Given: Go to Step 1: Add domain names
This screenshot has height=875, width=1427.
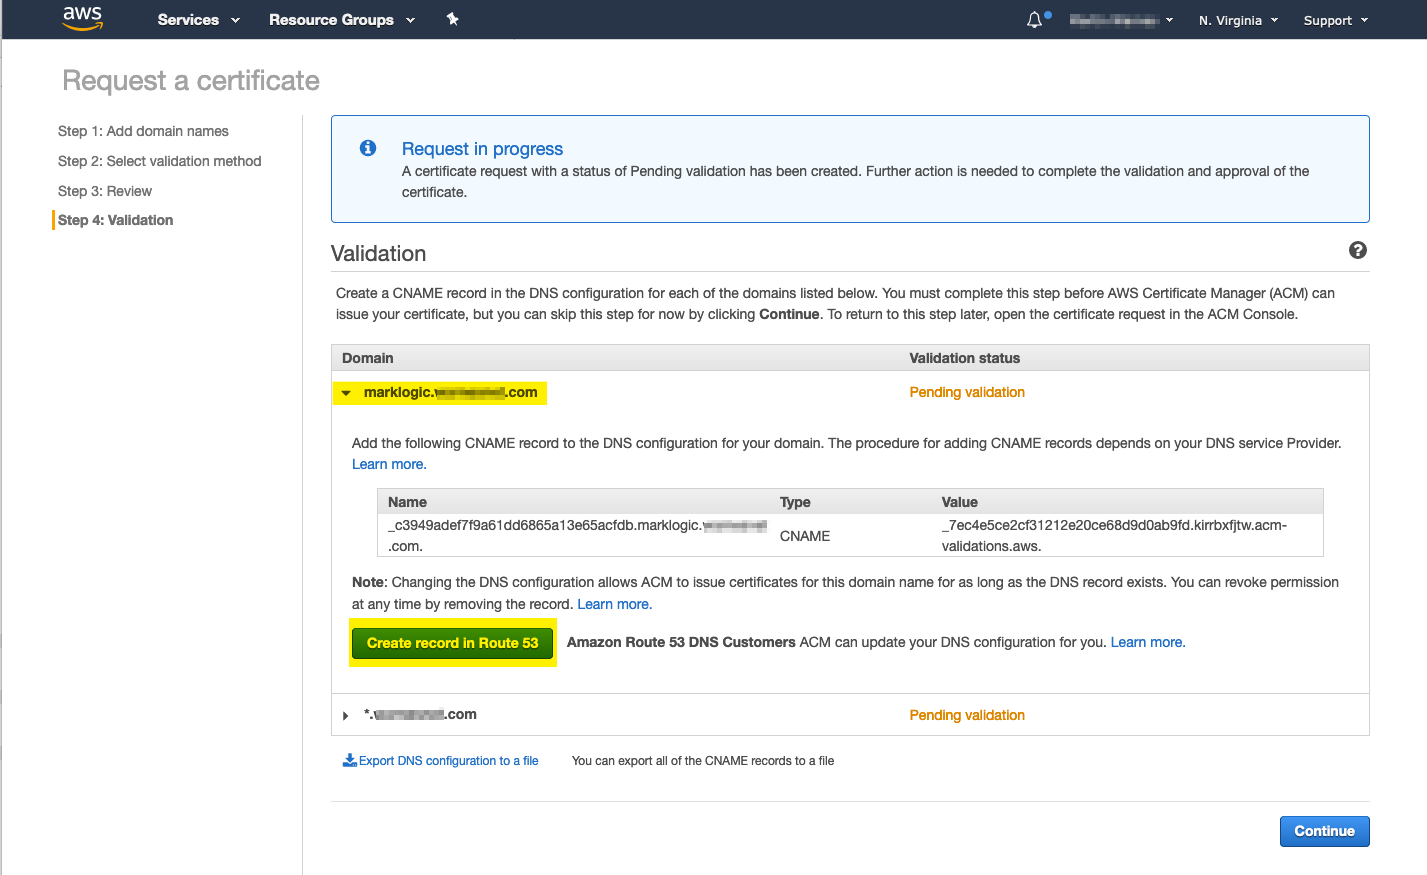Looking at the screenshot, I should [143, 131].
